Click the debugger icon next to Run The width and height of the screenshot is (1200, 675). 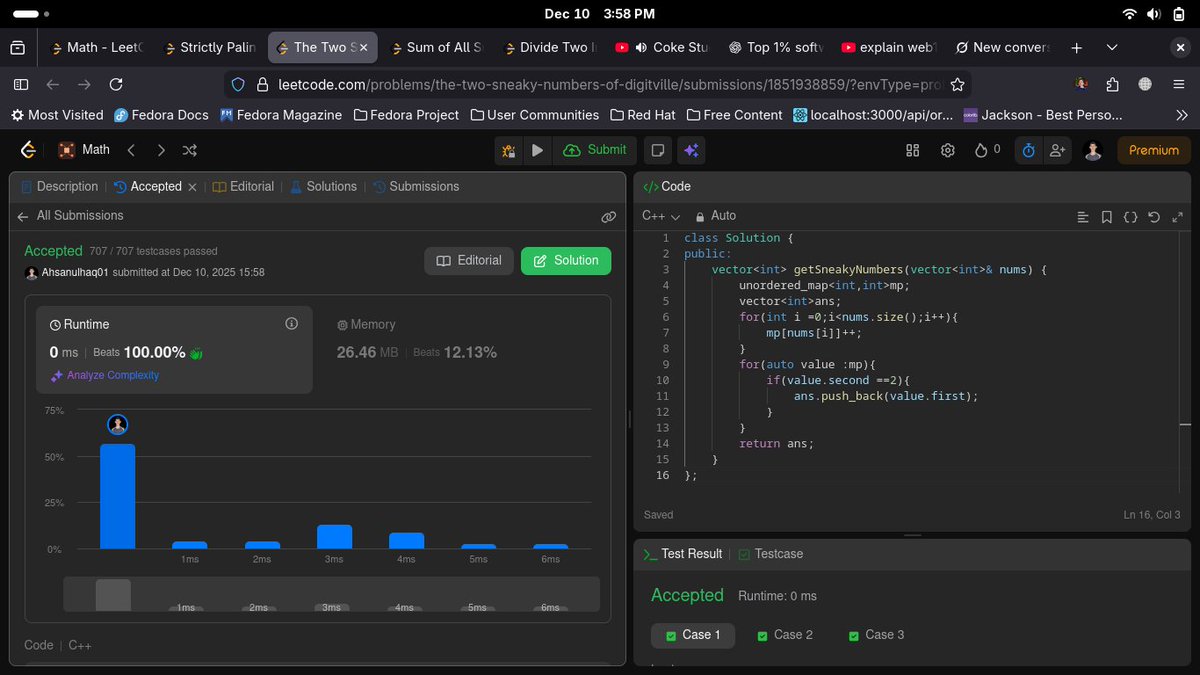(509, 150)
